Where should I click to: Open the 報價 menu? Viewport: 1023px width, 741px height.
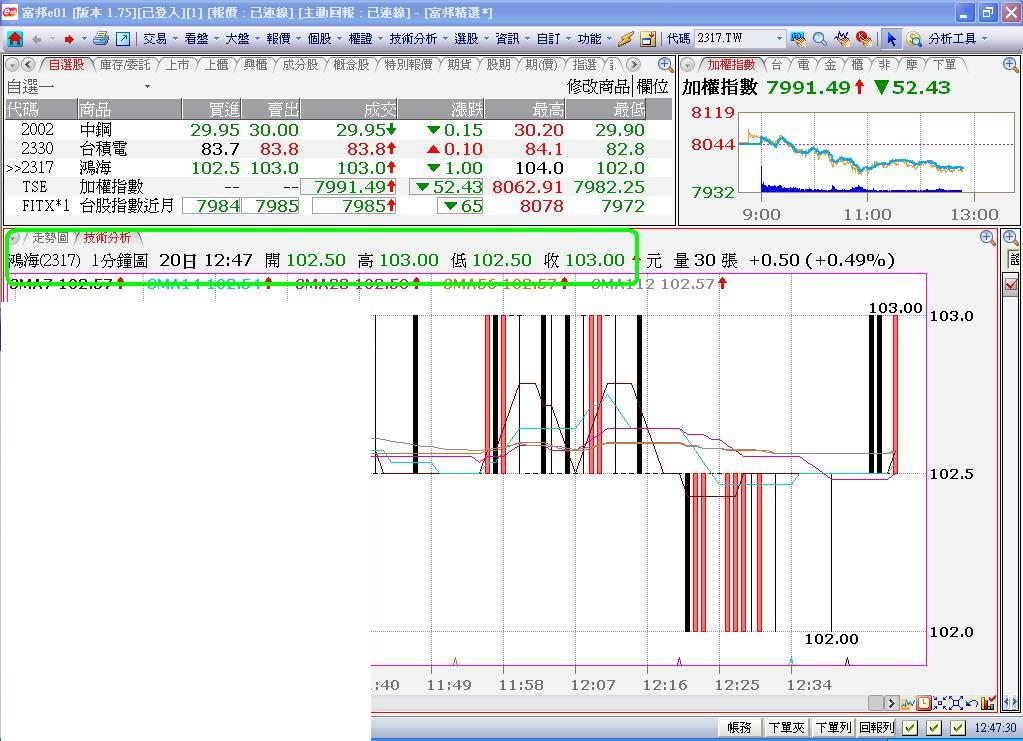tap(282, 39)
